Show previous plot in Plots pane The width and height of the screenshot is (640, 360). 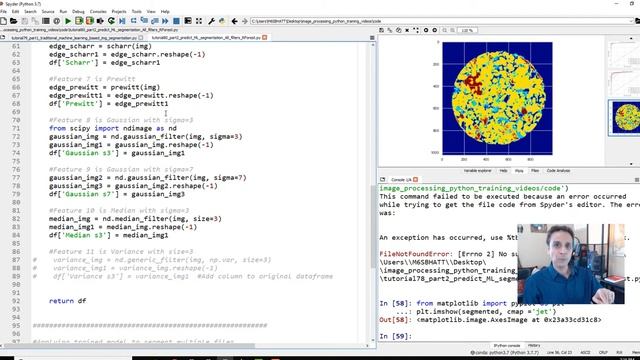[426, 30]
